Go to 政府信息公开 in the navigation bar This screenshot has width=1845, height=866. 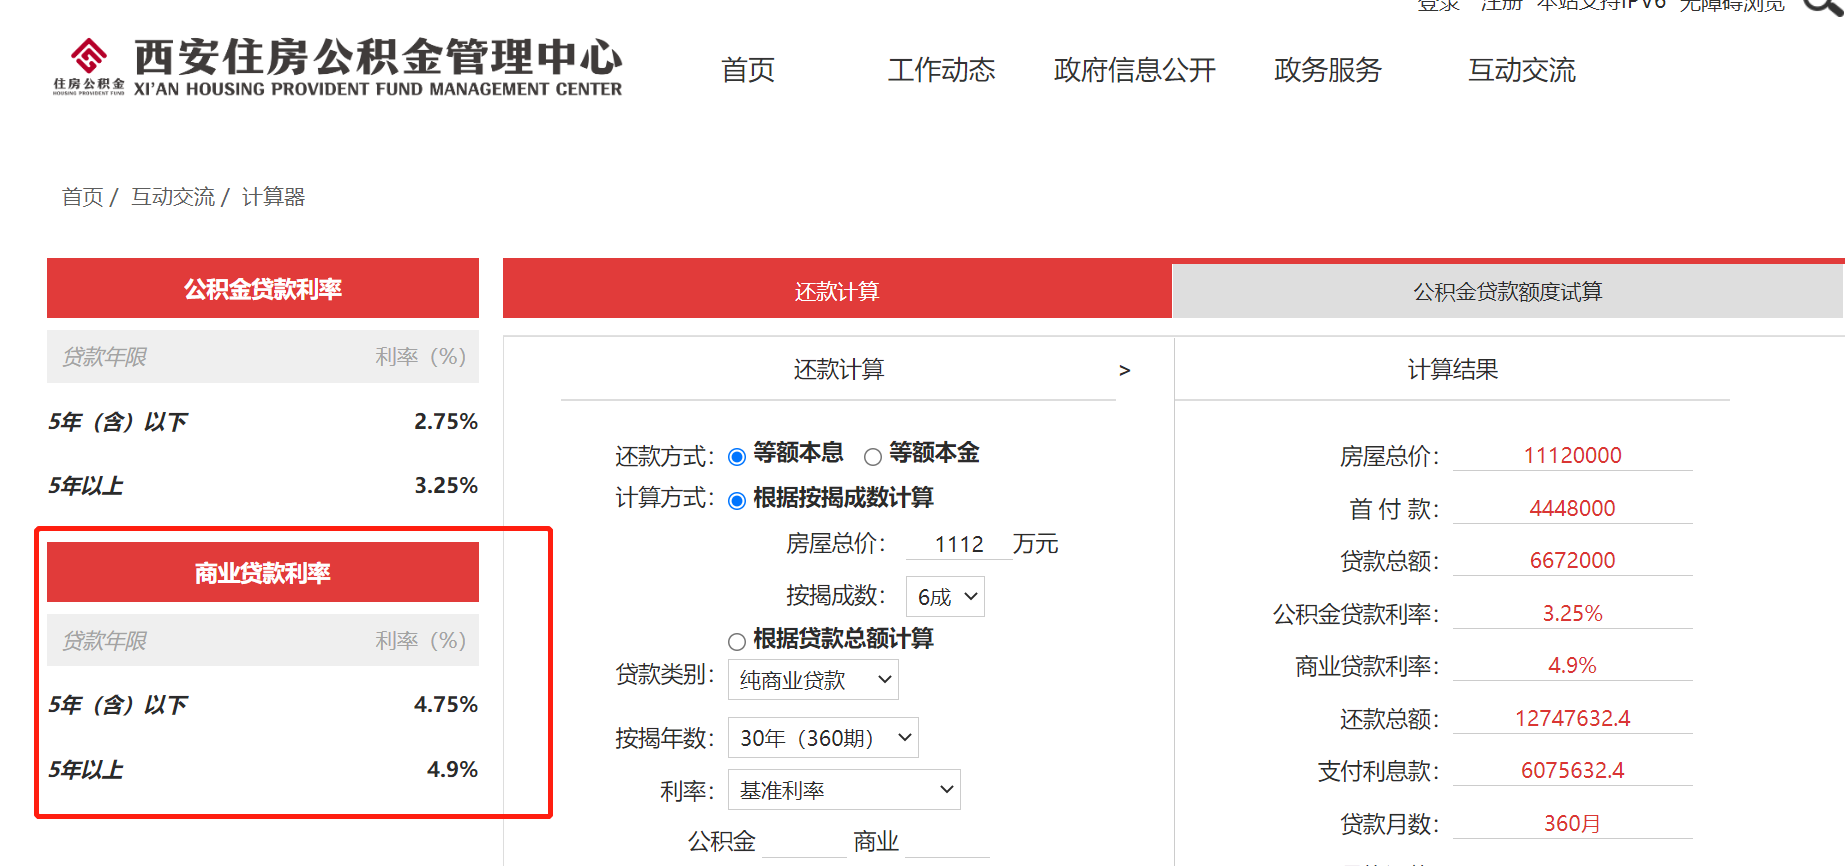pyautogui.click(x=1134, y=70)
